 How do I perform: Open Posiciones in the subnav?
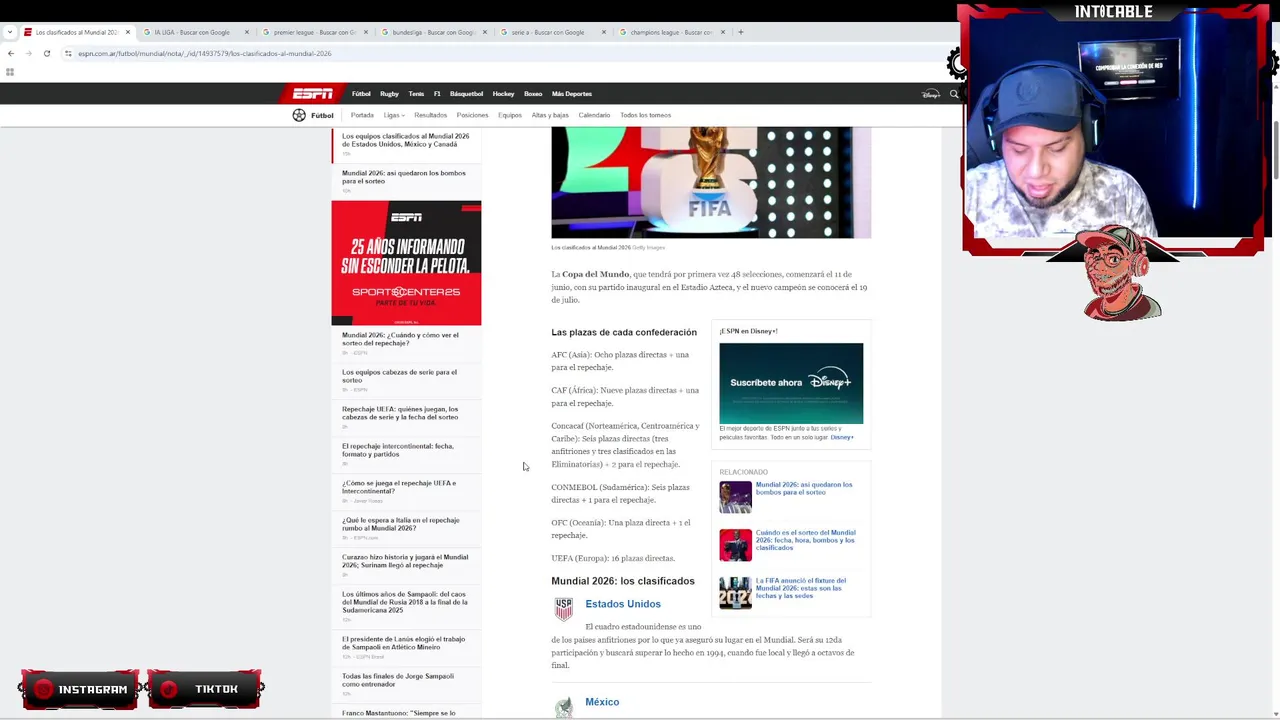pos(472,115)
